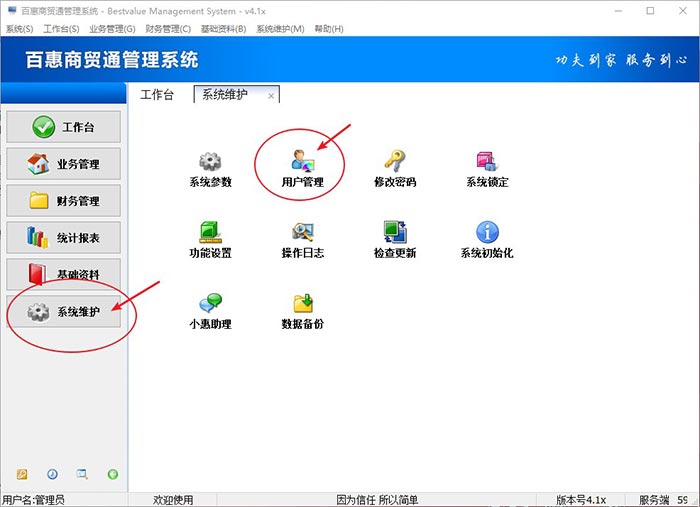Click the key icon in sidebar footer
This screenshot has height=507, width=700.
[x=22, y=474]
